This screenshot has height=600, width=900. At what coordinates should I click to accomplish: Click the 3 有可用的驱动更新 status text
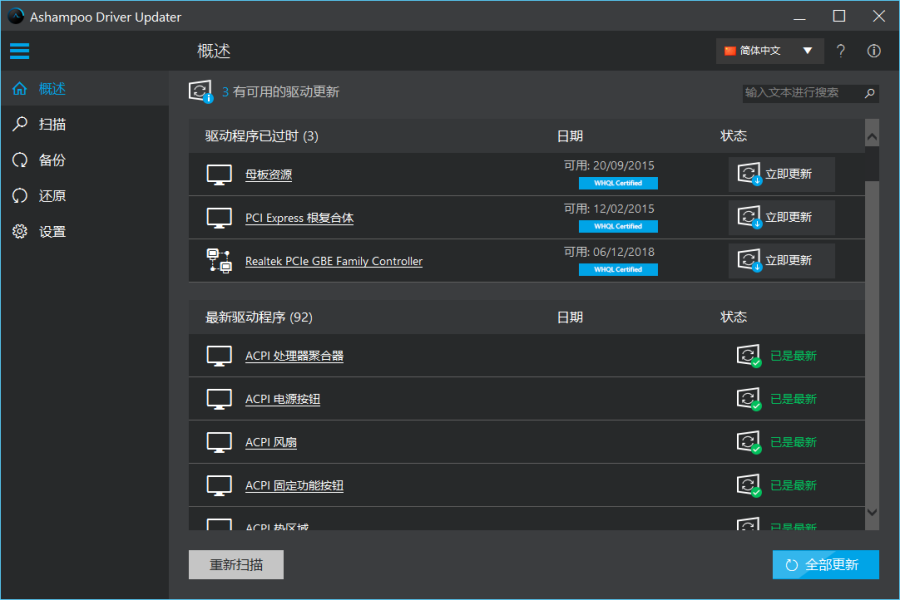click(281, 92)
